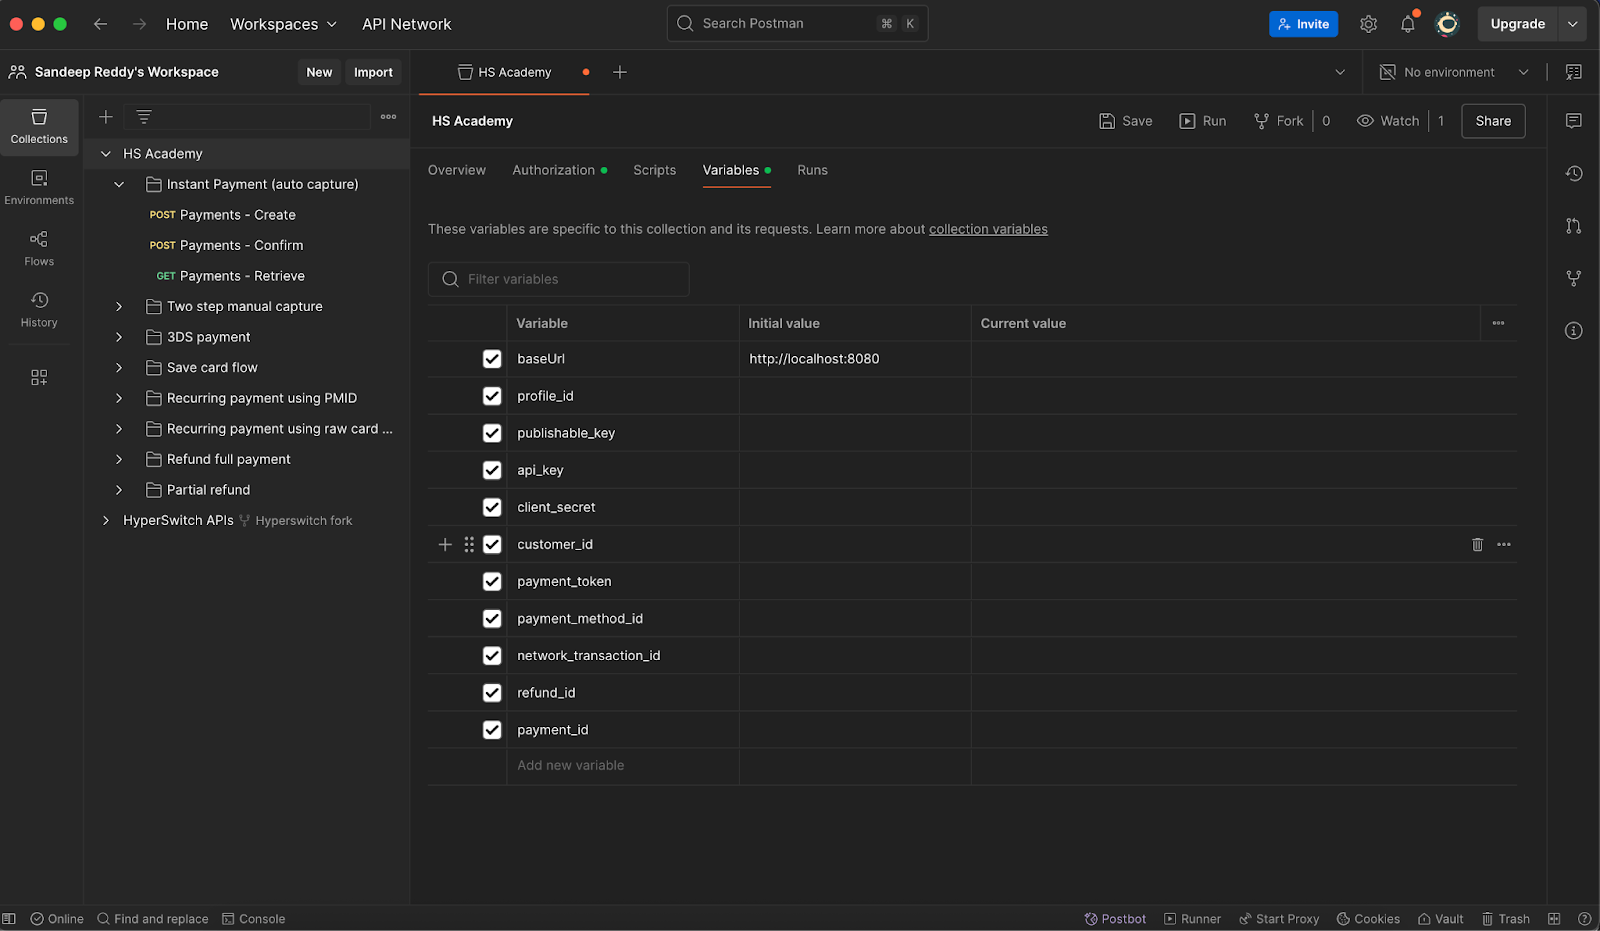The image size is (1600, 931).
Task: Open Postbot in the status bar
Action: click(1115, 919)
